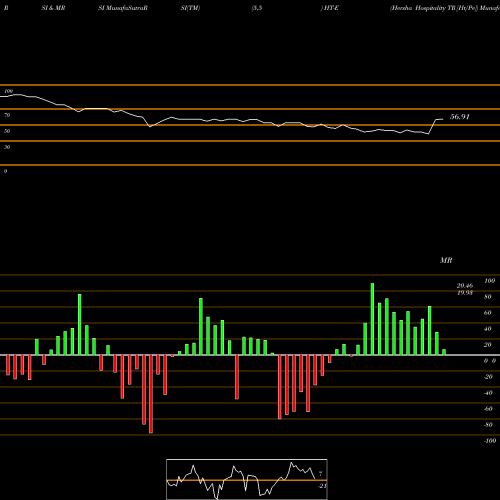Click the RSI axis label 100
This screenshot has width=500, height=500.
pyautogui.click(x=8, y=91)
